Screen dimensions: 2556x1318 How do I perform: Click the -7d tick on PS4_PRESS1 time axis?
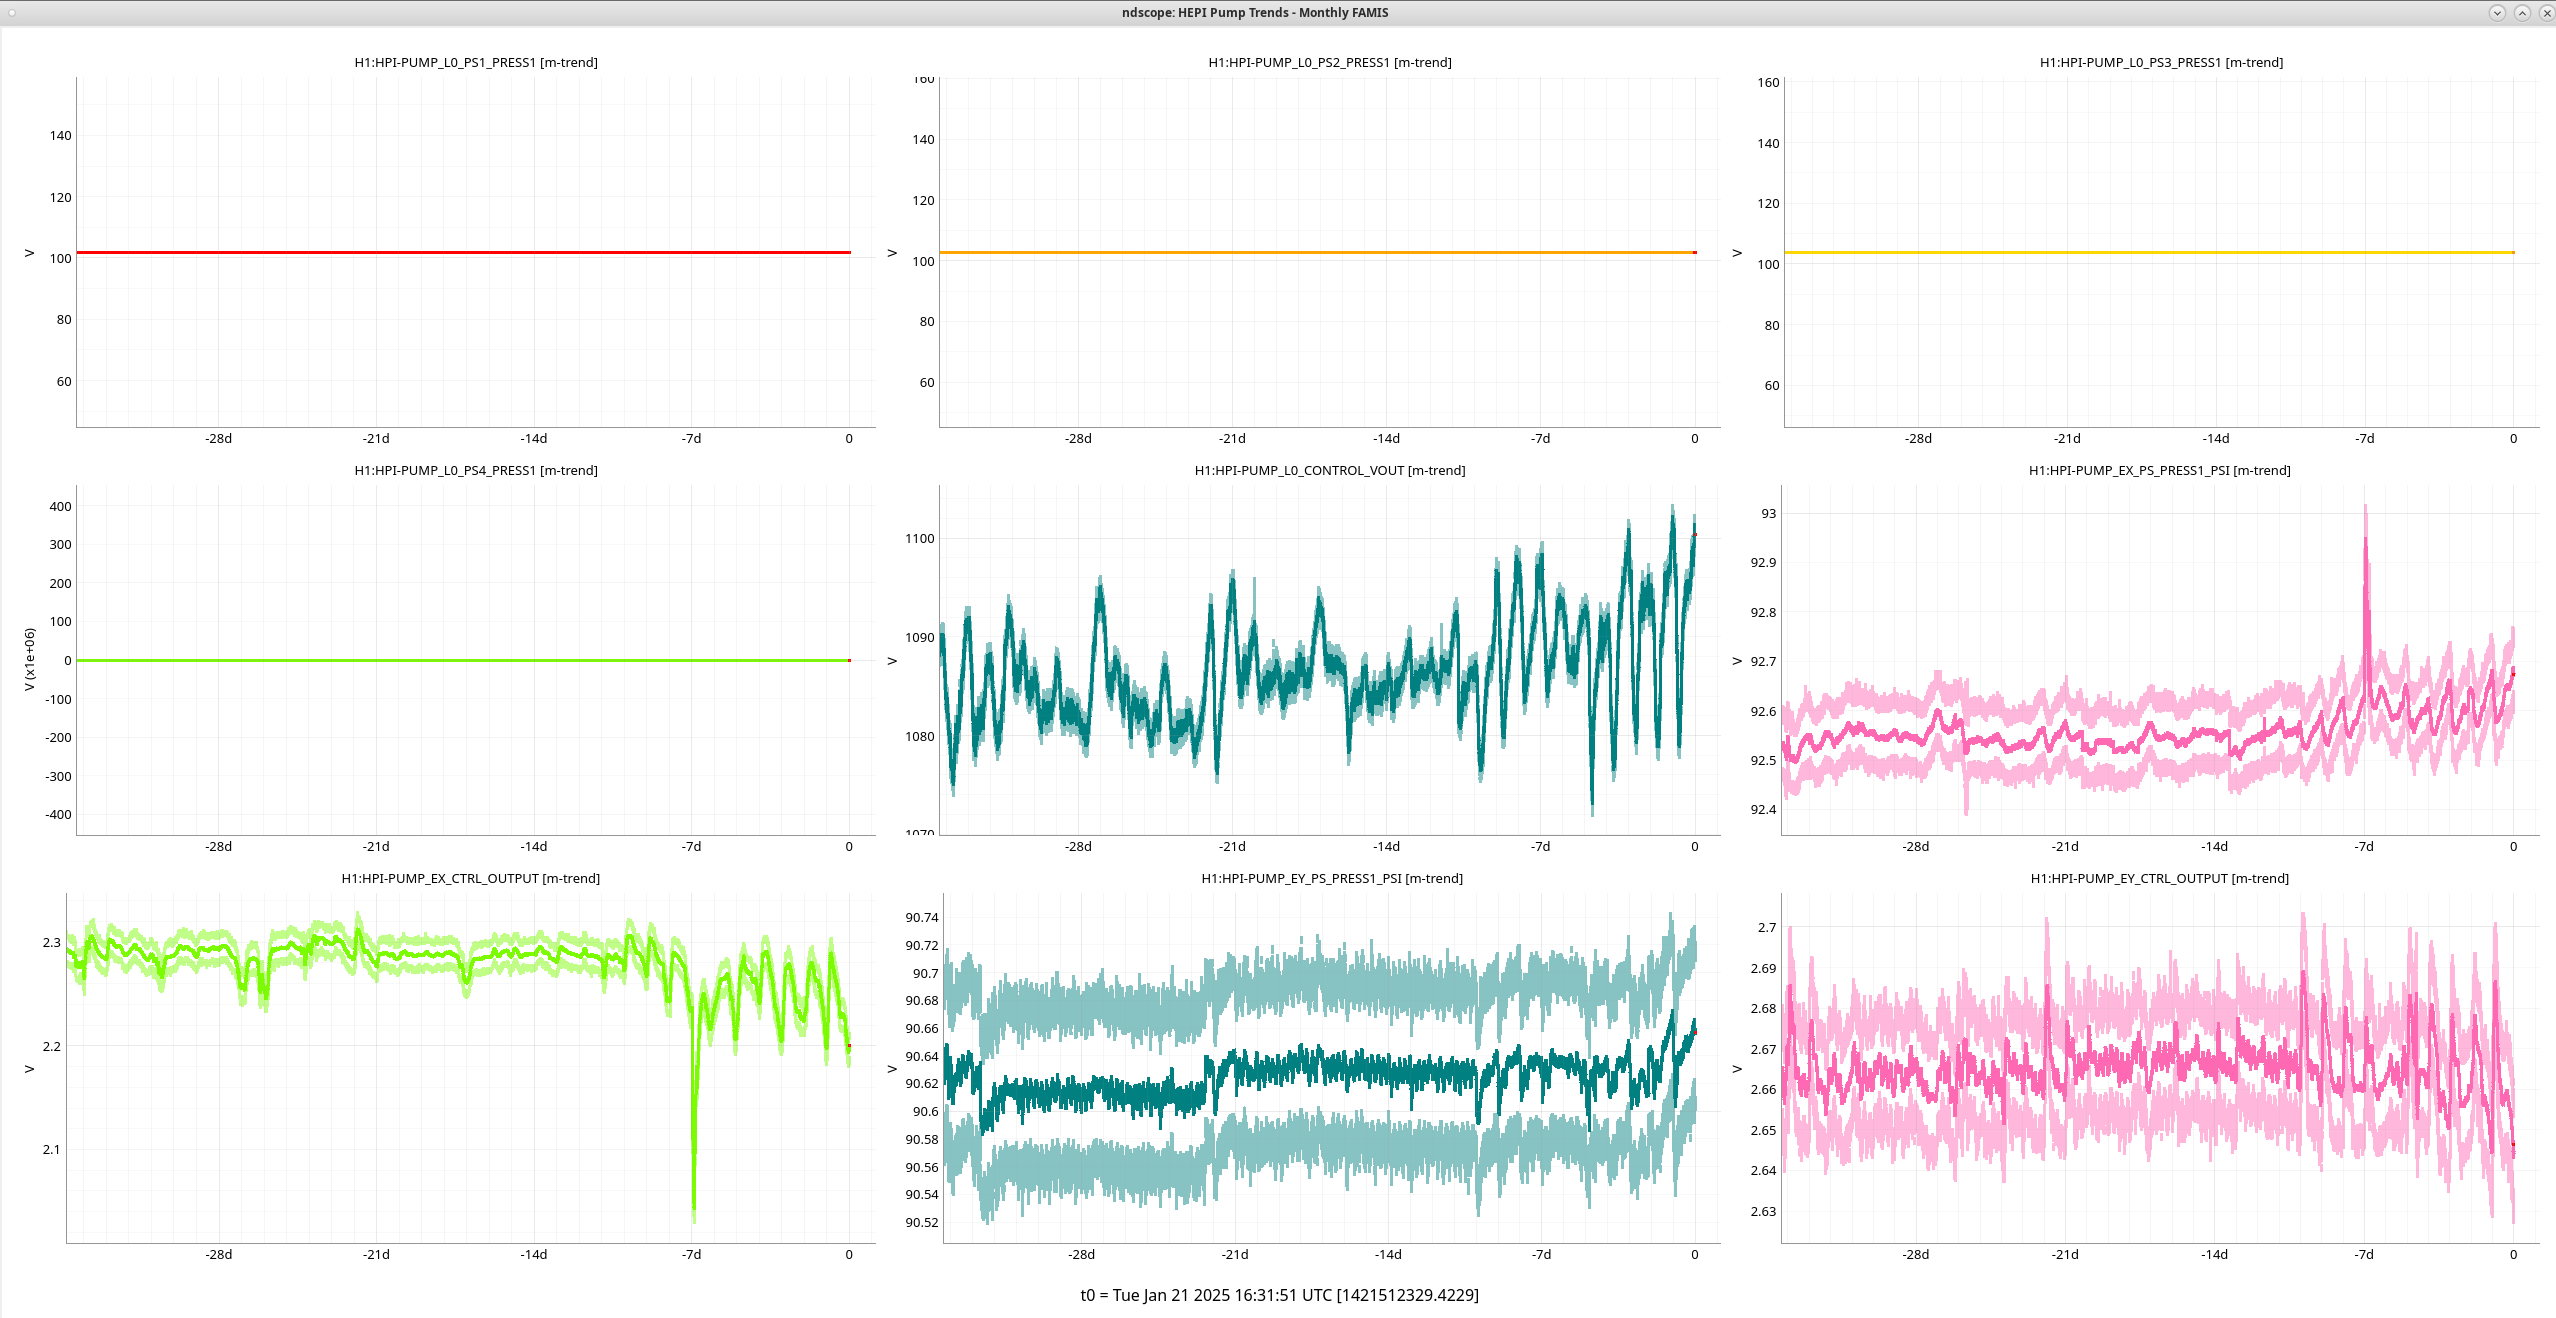click(x=691, y=846)
